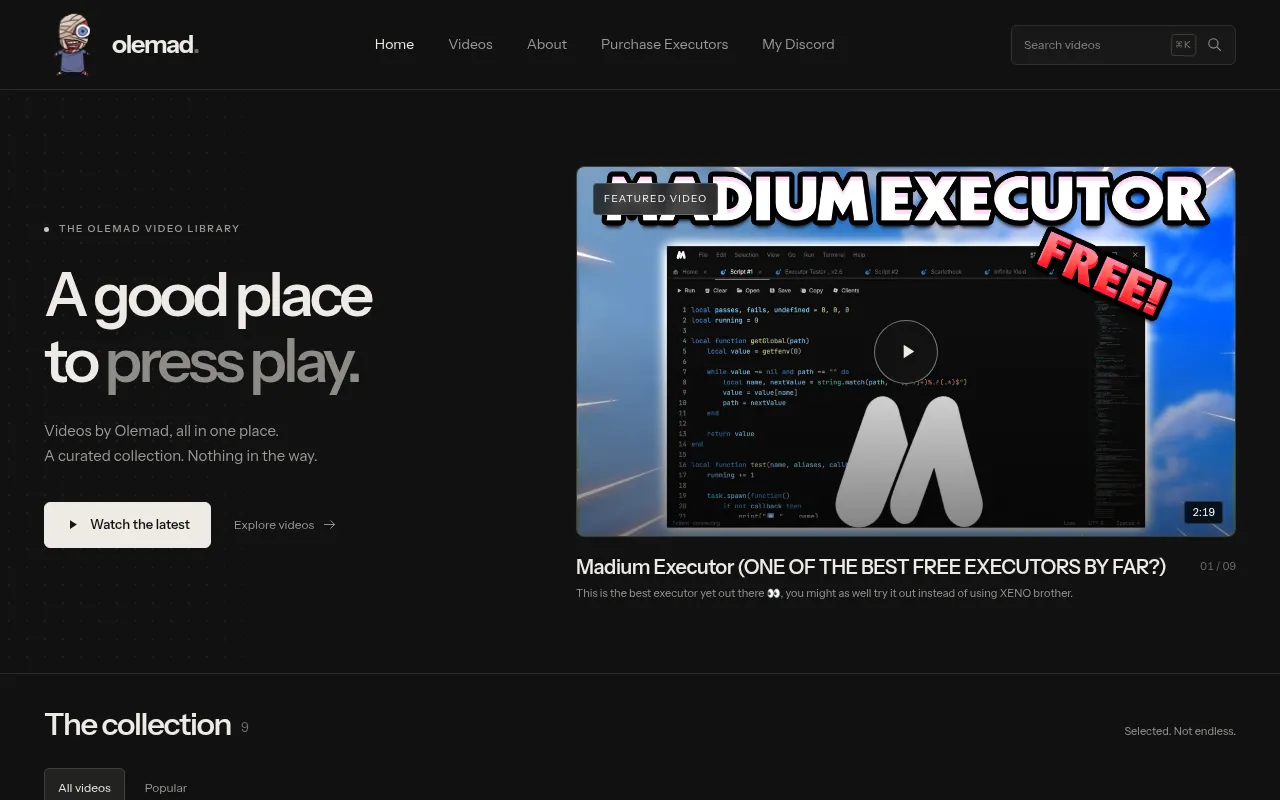Click the arrow icon beside Explore videos
Image resolution: width=1280 pixels, height=800 pixels.
tap(330, 525)
